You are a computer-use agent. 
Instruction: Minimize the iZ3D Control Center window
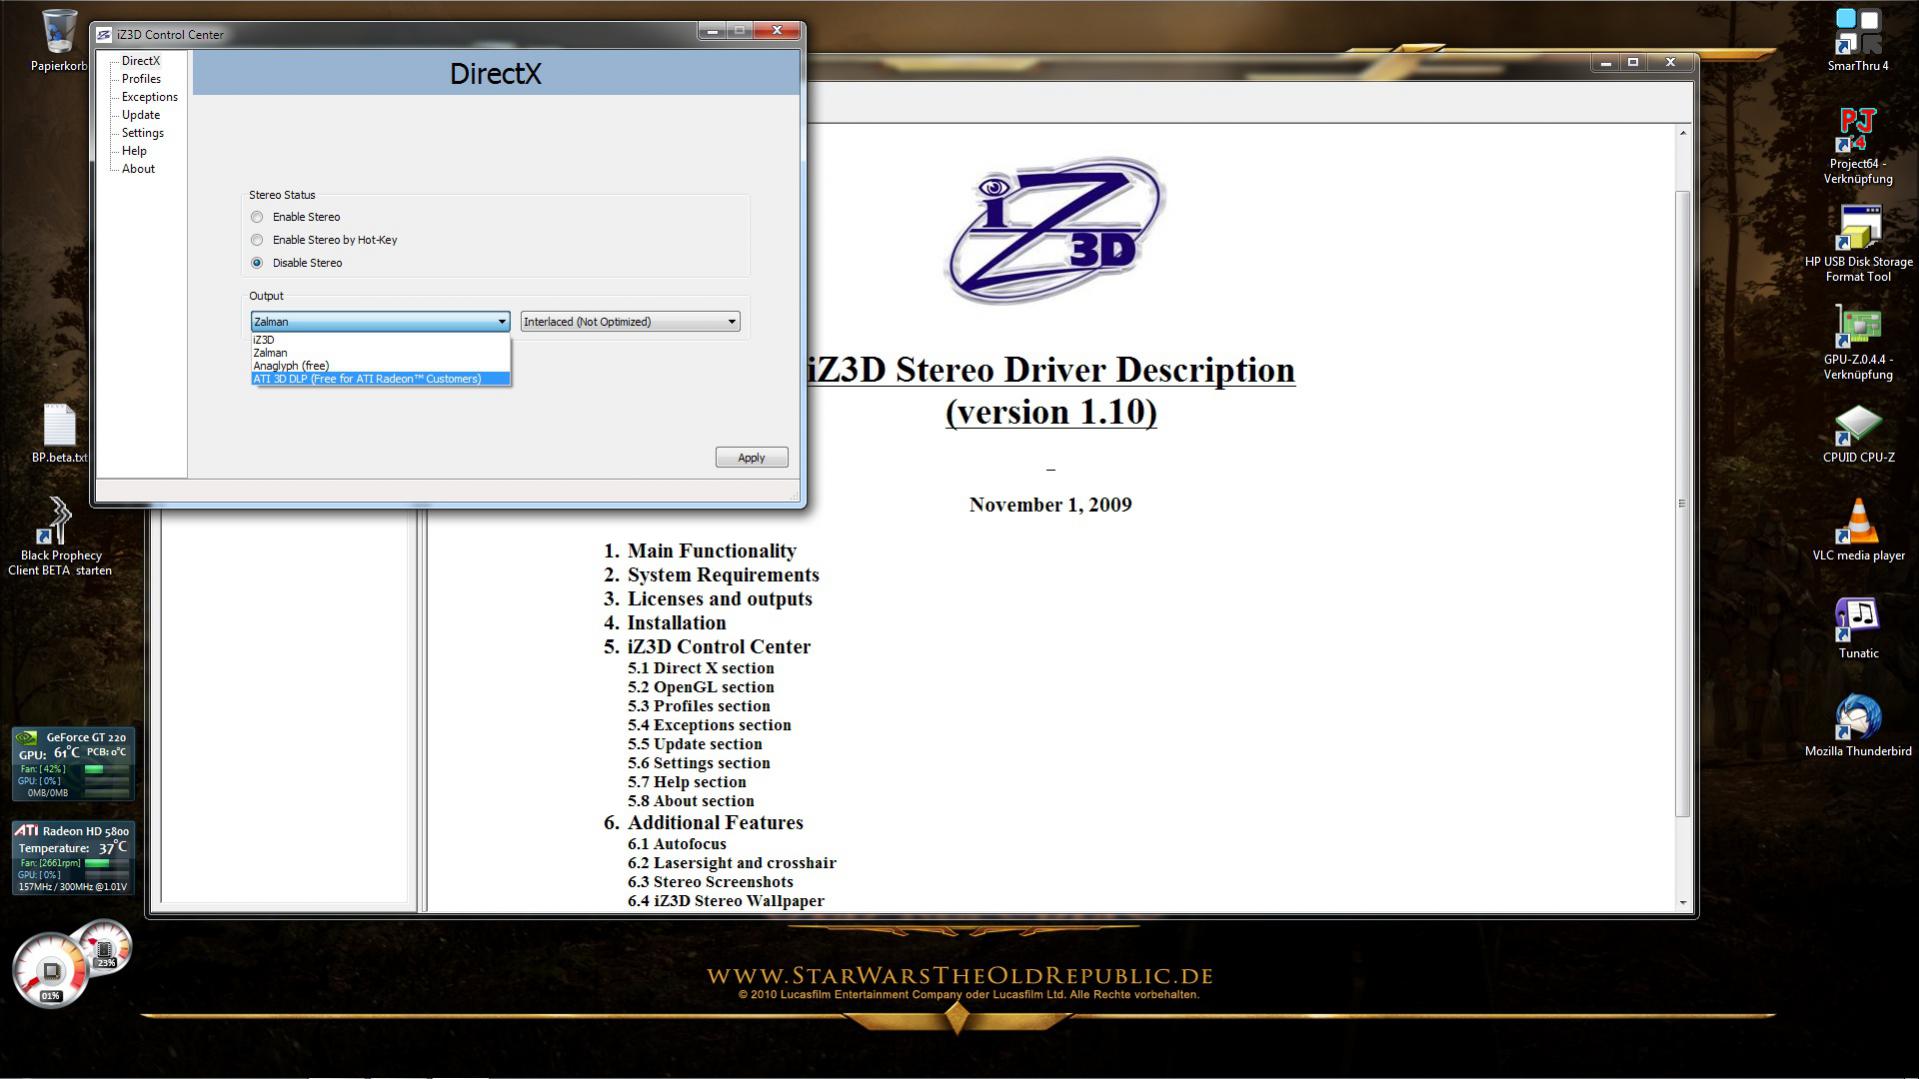coord(712,31)
